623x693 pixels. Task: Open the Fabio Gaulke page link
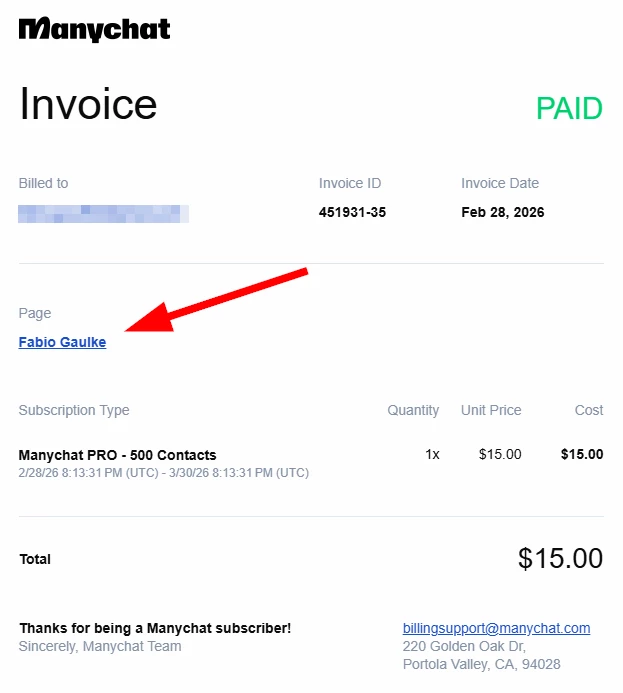(62, 342)
